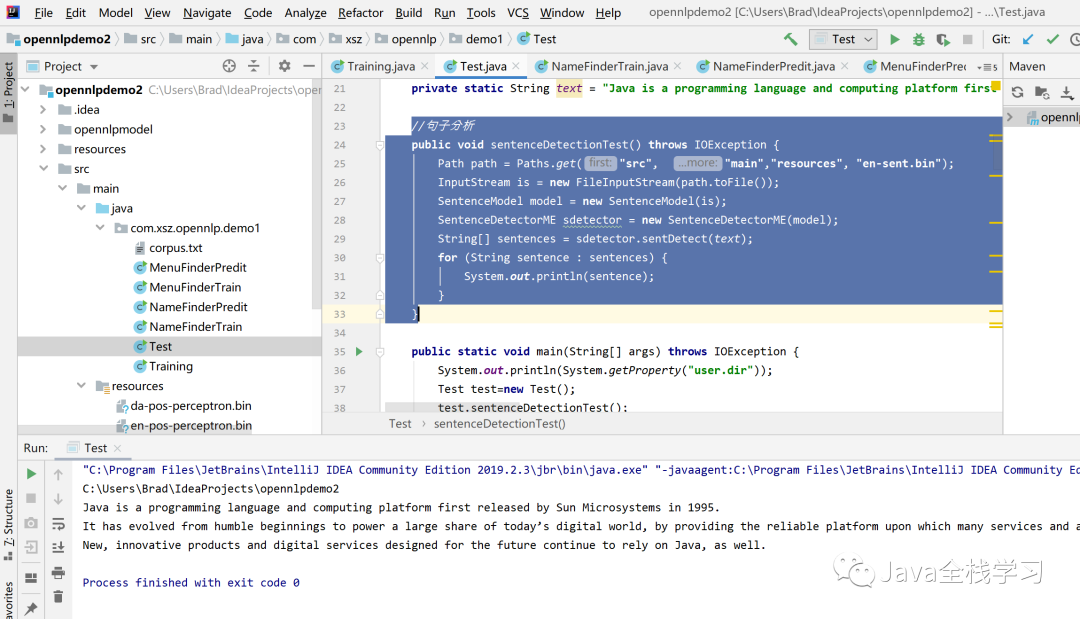Click the Build Project hammer icon
Viewport: 1080px width, 619px height.
pyautogui.click(x=791, y=39)
